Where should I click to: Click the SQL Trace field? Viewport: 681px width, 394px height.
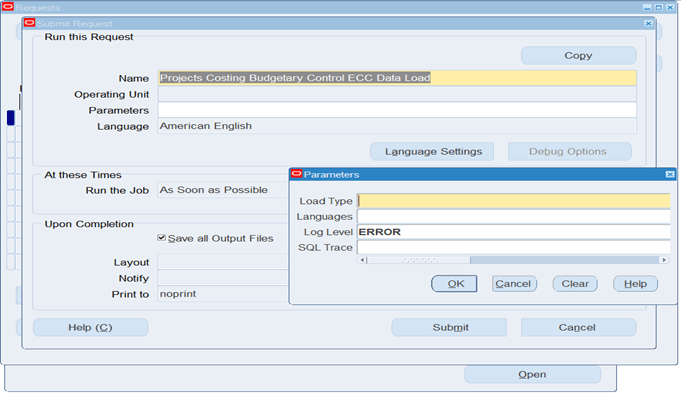[x=514, y=247]
